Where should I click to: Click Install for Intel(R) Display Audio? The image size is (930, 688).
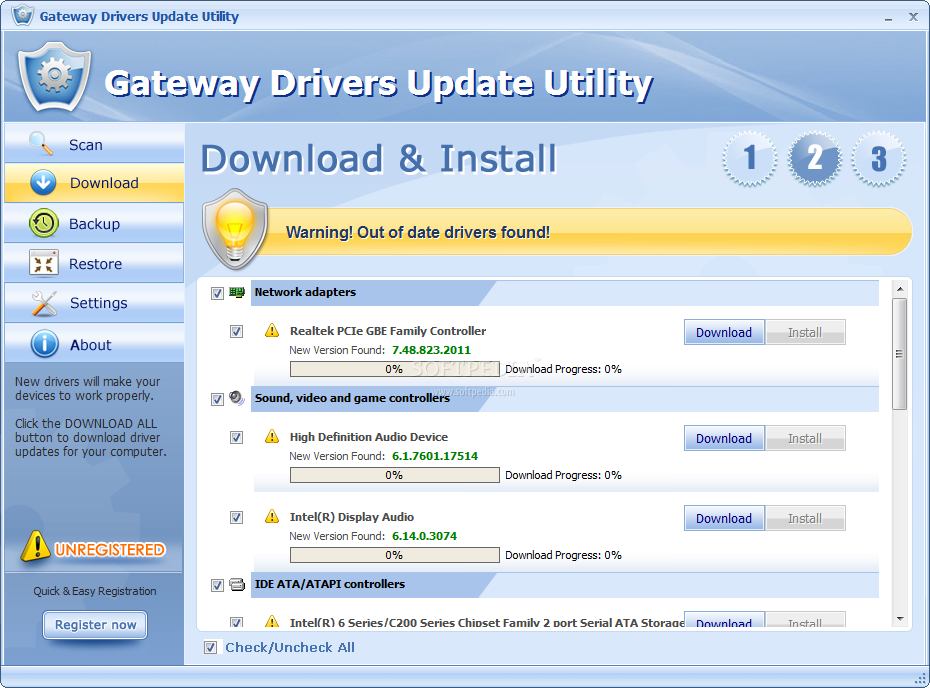click(805, 518)
